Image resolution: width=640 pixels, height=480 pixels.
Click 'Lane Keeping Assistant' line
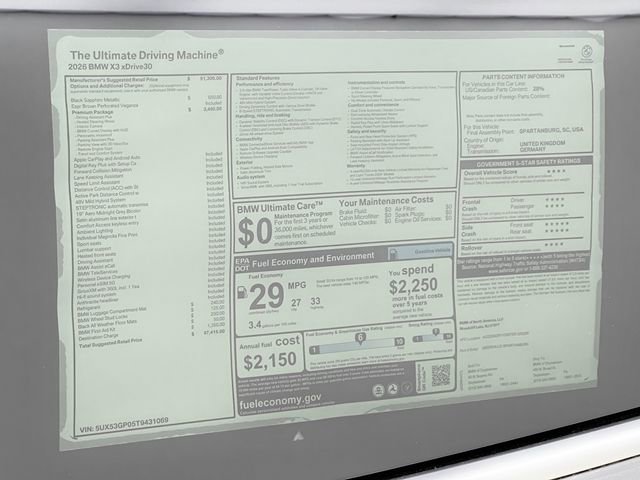(98, 177)
